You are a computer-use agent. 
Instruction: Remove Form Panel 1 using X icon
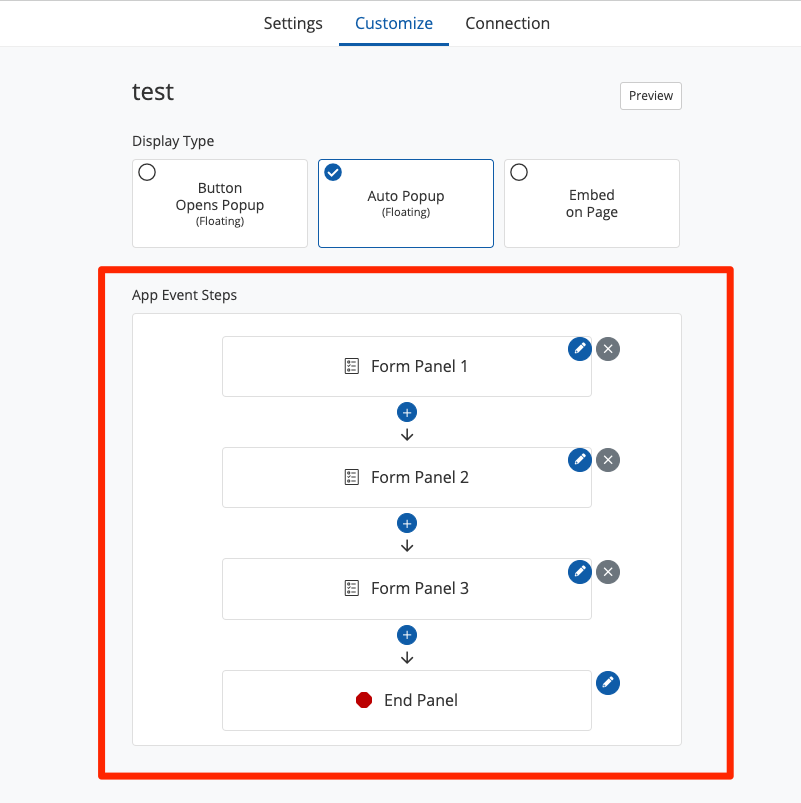tap(608, 349)
